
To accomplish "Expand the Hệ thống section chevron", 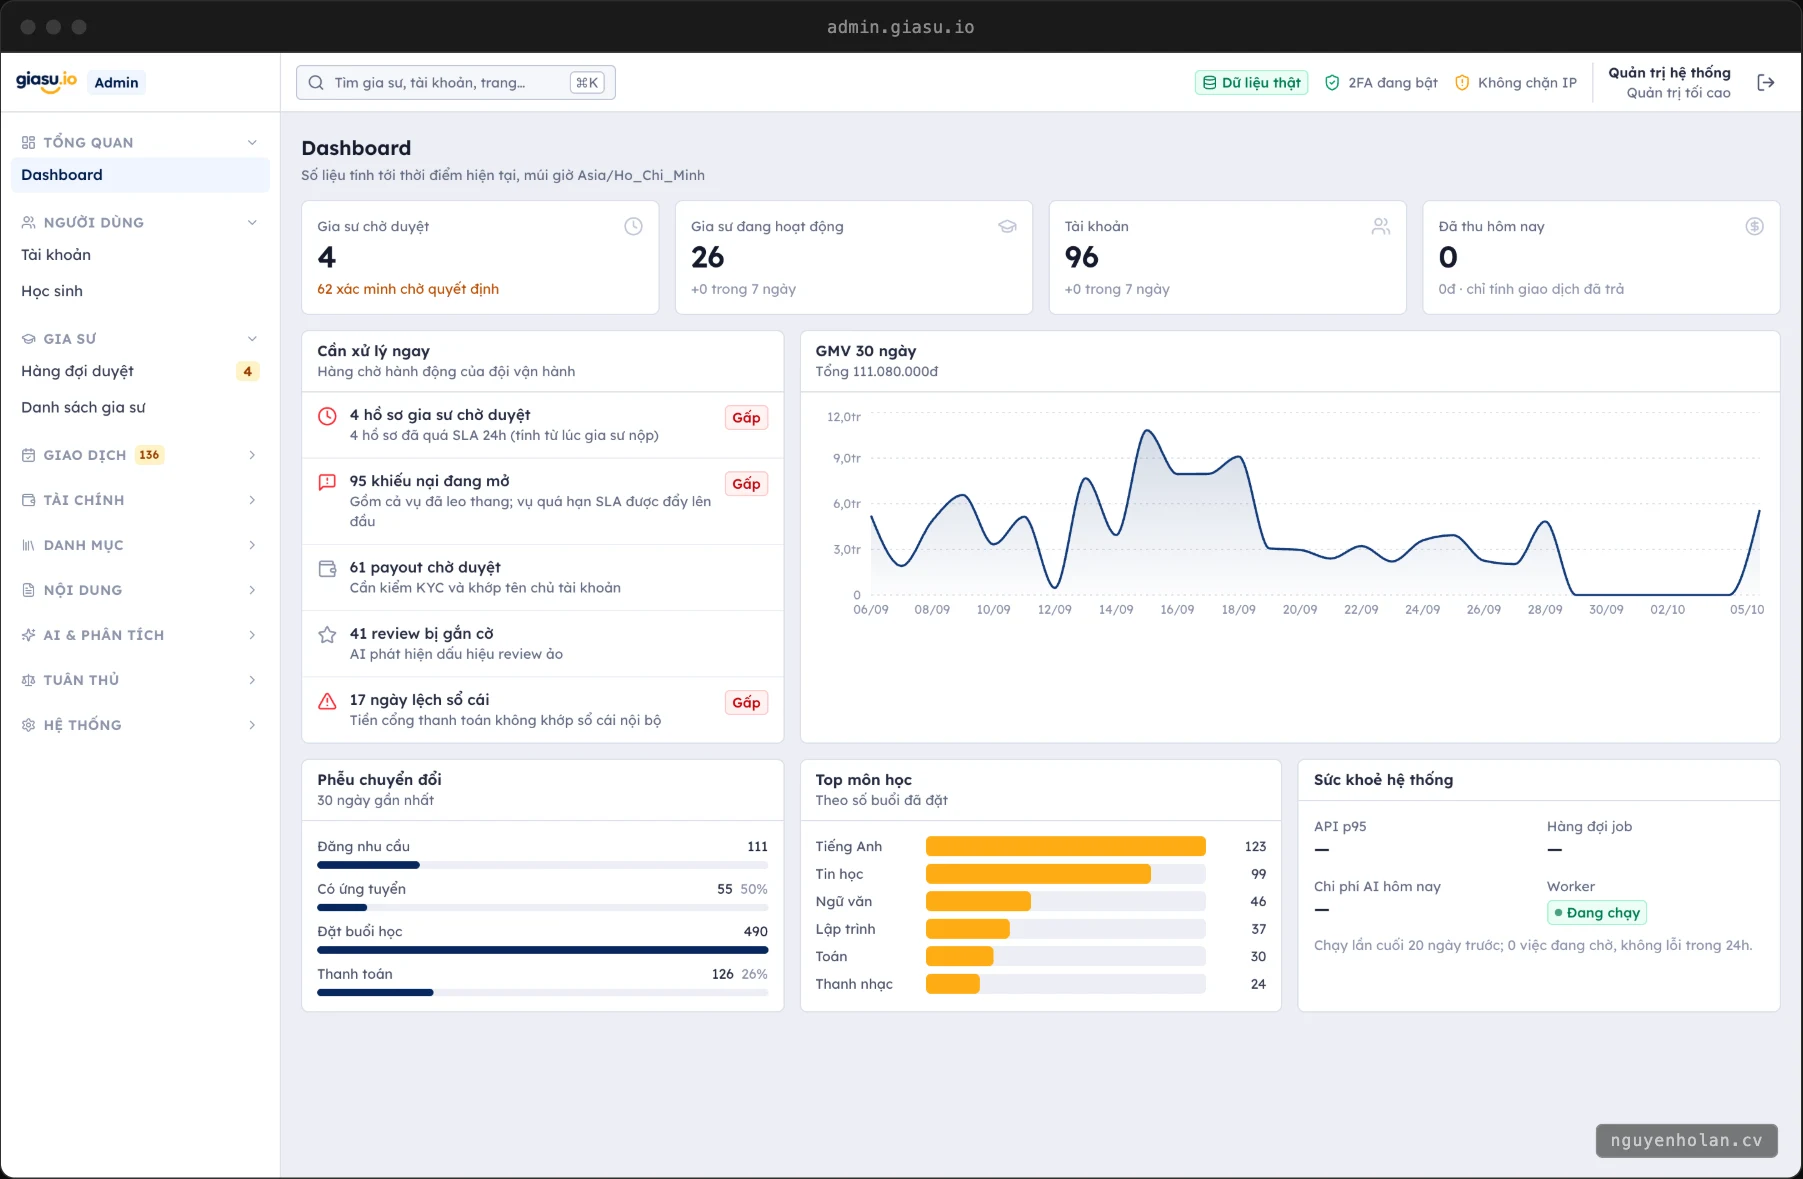I will [252, 725].
